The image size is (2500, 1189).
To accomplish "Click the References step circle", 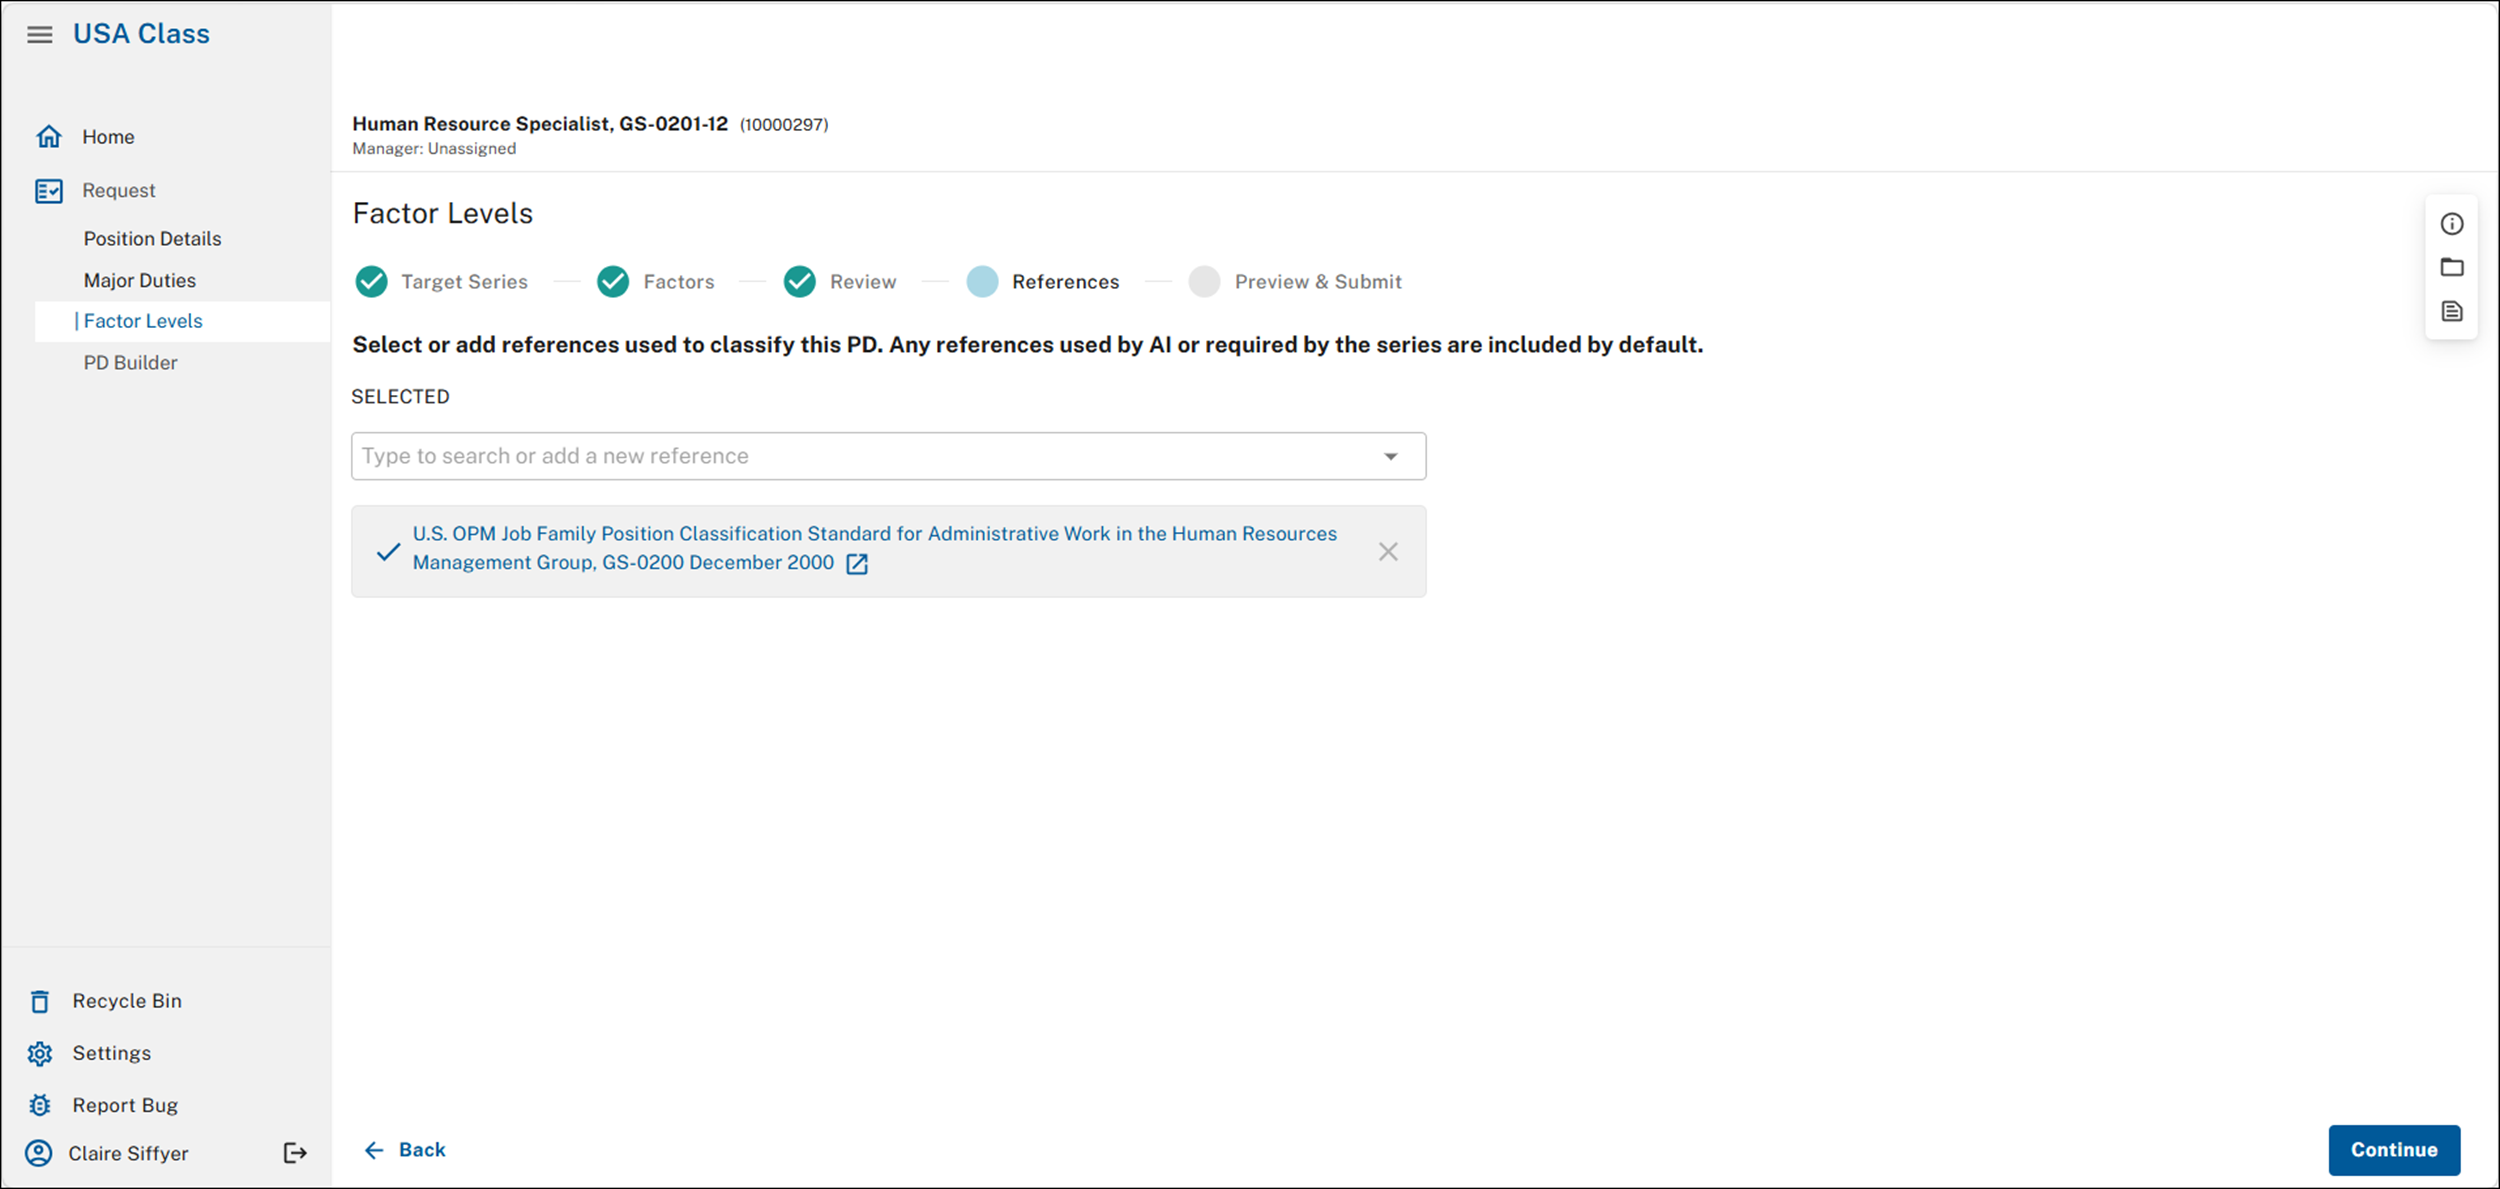I will [x=982, y=282].
